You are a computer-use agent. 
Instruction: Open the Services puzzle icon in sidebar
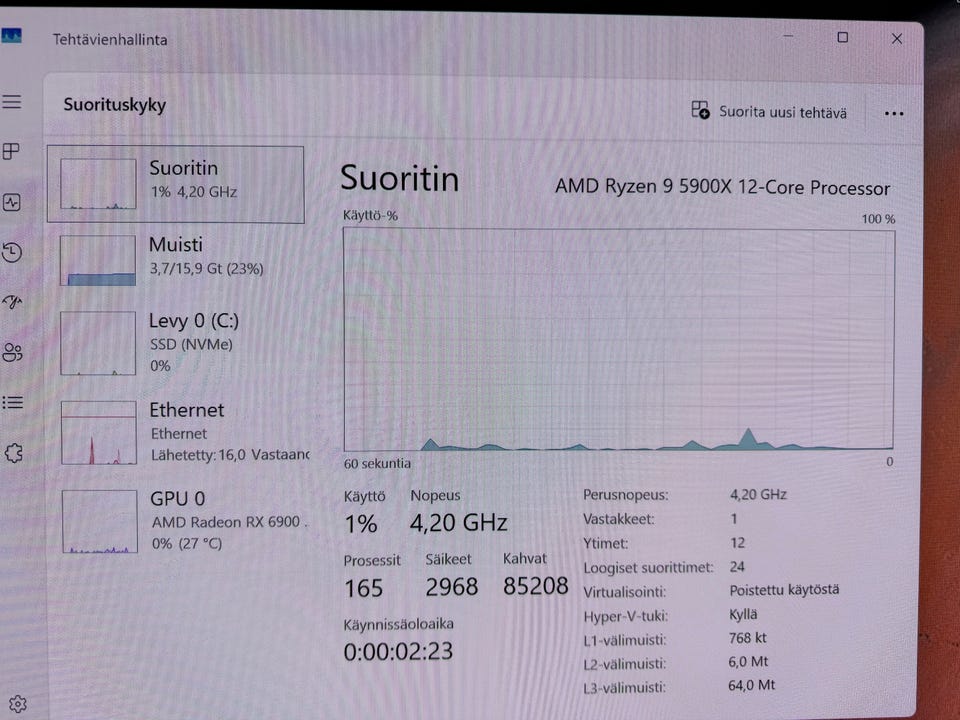point(13,453)
